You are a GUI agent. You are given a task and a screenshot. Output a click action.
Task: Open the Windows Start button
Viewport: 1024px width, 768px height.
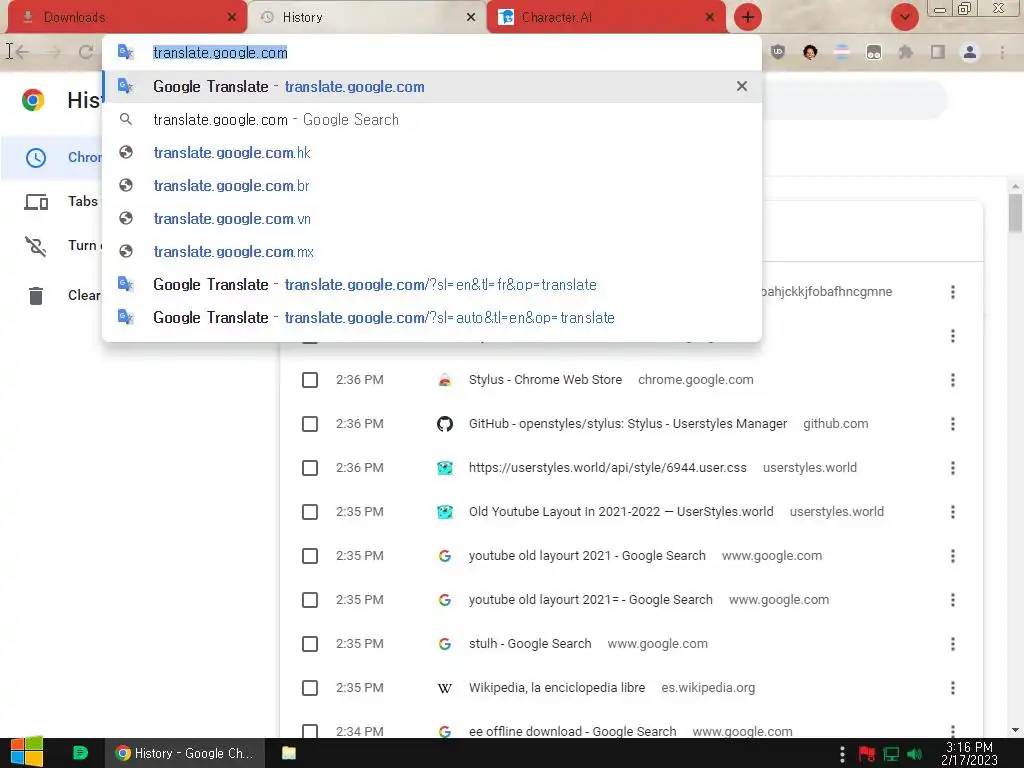[26, 752]
